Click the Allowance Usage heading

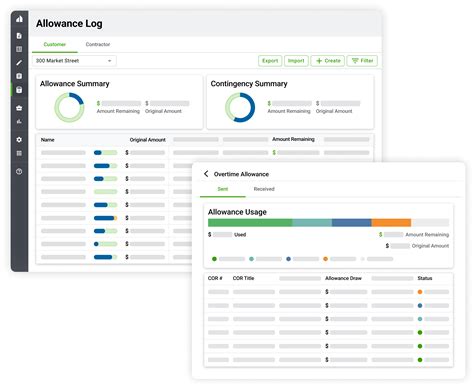[237, 212]
